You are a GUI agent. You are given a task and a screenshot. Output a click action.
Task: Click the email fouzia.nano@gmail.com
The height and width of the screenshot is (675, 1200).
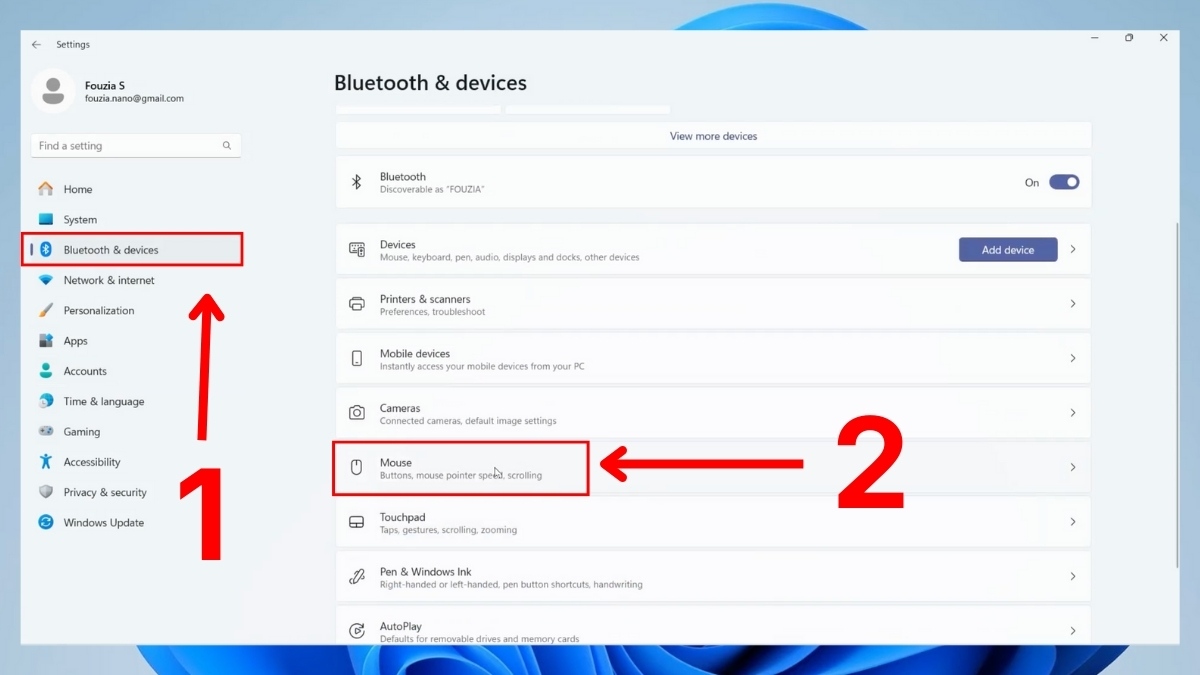[134, 99]
